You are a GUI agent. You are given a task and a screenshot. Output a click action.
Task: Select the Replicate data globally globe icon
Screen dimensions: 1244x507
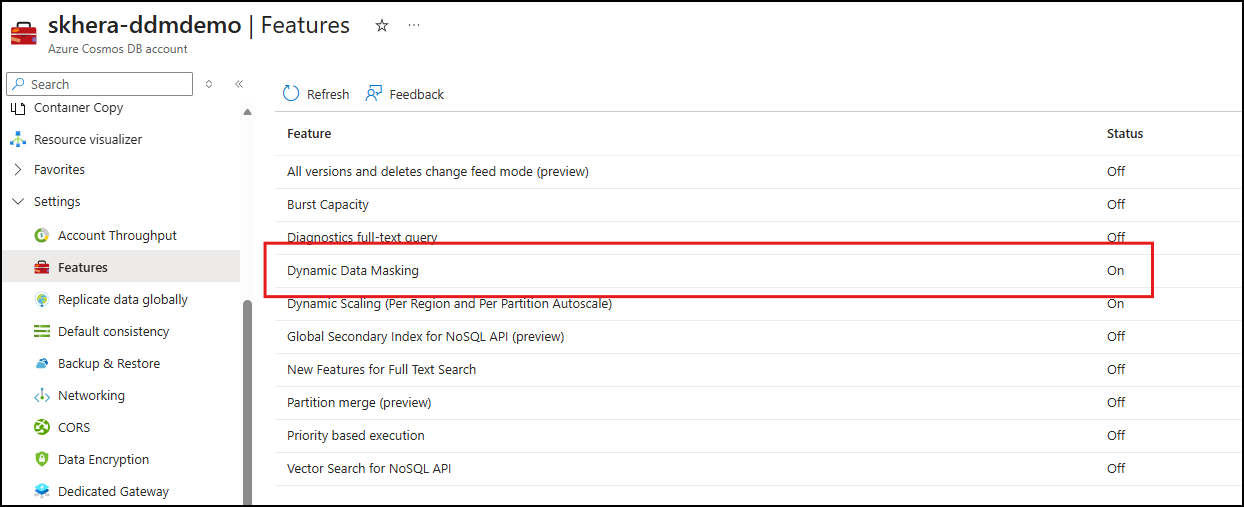(42, 299)
